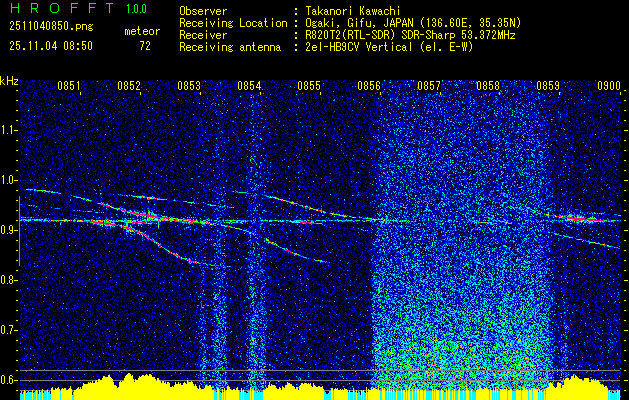The image size is (629, 400).
Task: Click the Receiver label
Action: click(x=203, y=35)
